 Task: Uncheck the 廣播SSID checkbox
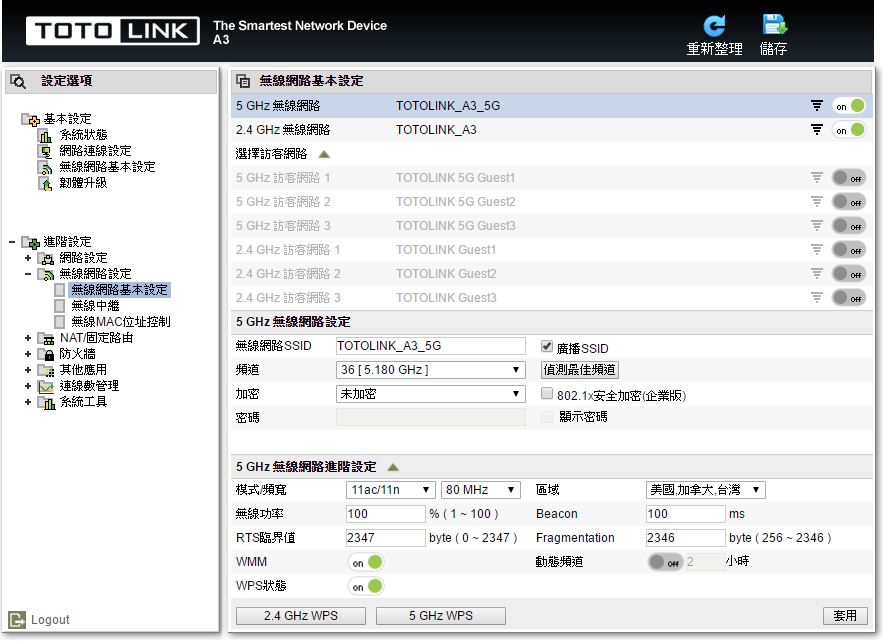(546, 346)
